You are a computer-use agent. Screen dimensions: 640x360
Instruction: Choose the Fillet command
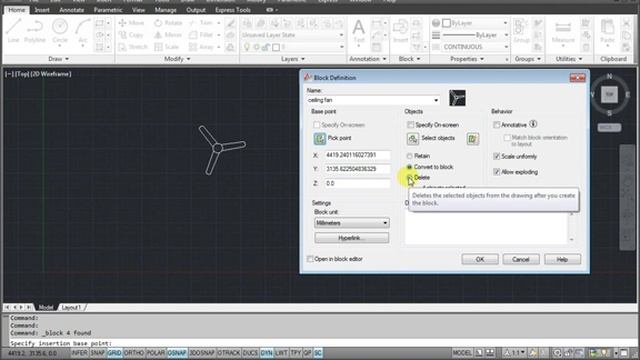tap(201, 35)
